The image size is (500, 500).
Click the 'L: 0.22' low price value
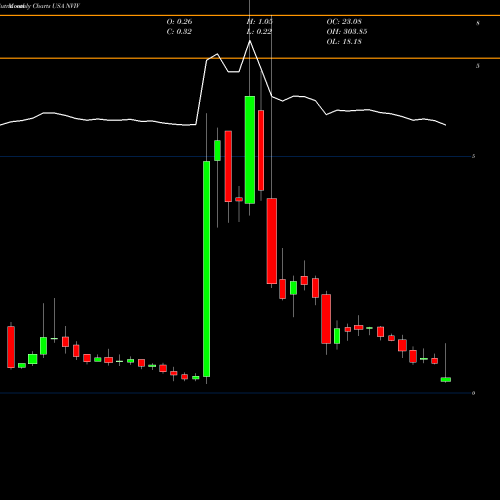pos(259,32)
